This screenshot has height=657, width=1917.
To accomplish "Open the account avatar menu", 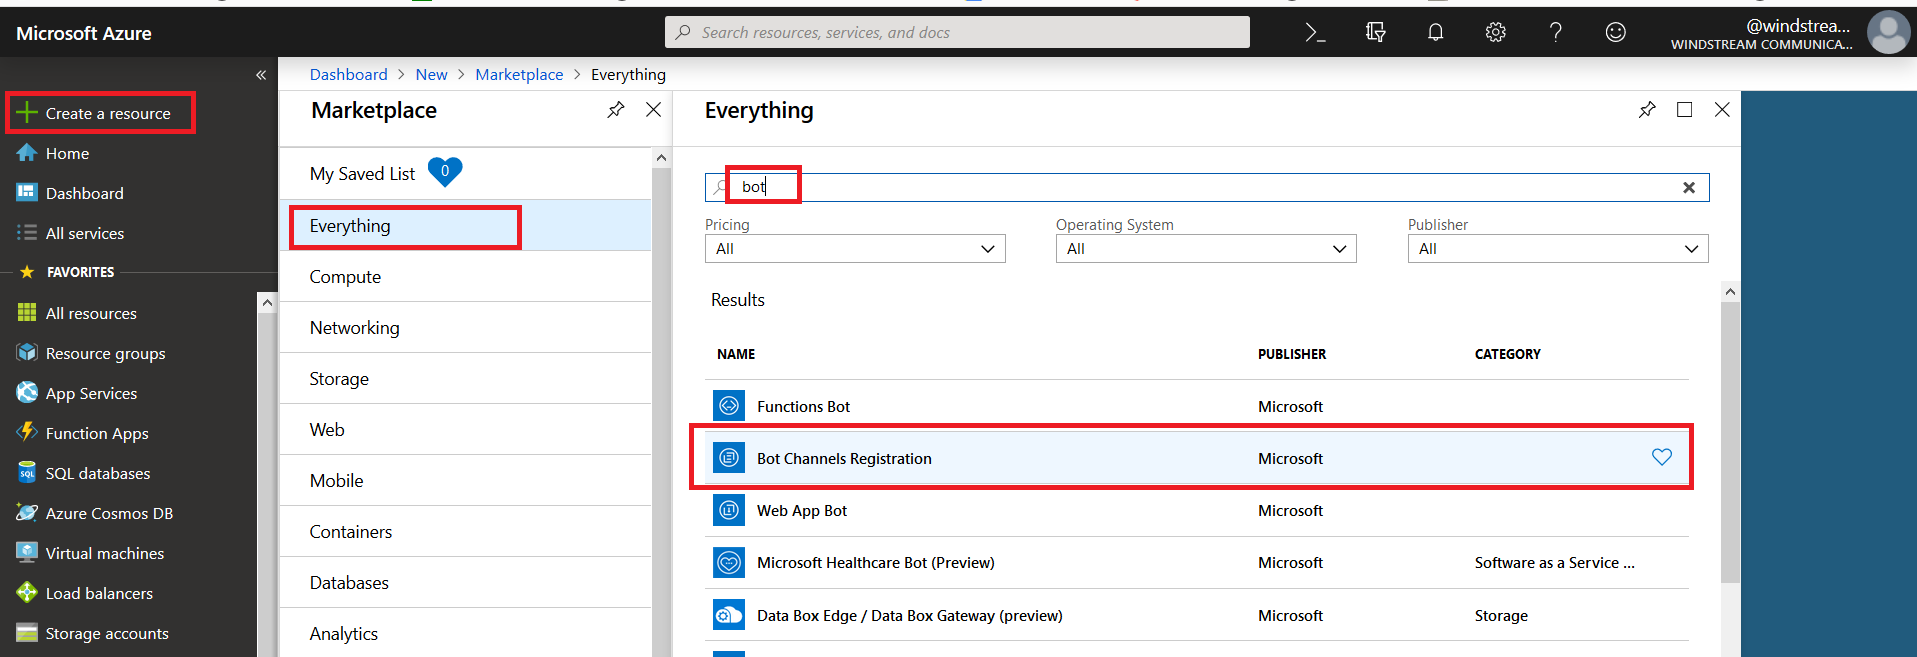I will coord(1888,32).
